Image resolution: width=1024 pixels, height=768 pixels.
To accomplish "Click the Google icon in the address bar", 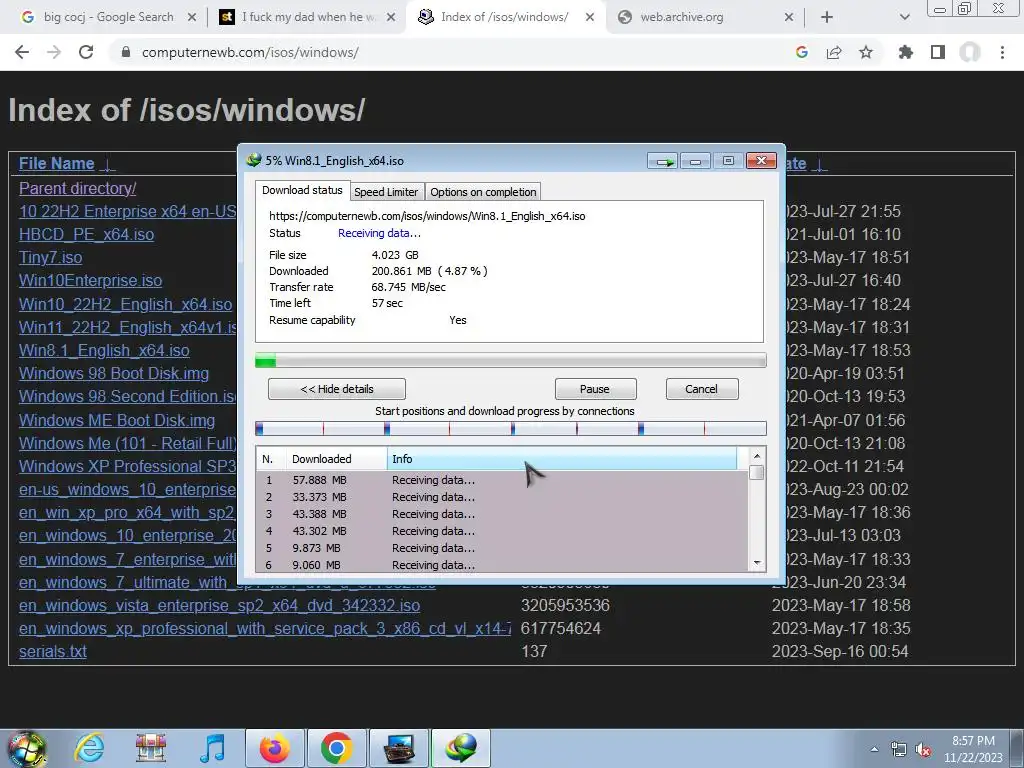I will coord(802,52).
